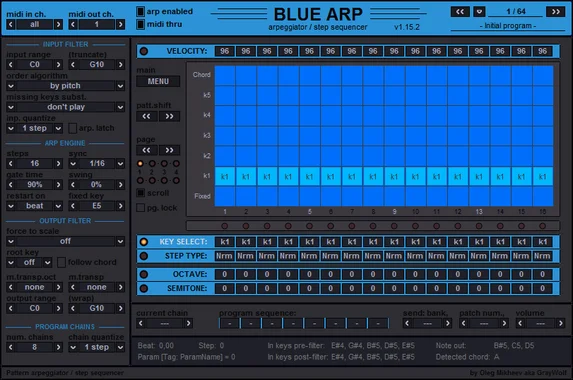Increase gate time 90% with right arrow

58,185
